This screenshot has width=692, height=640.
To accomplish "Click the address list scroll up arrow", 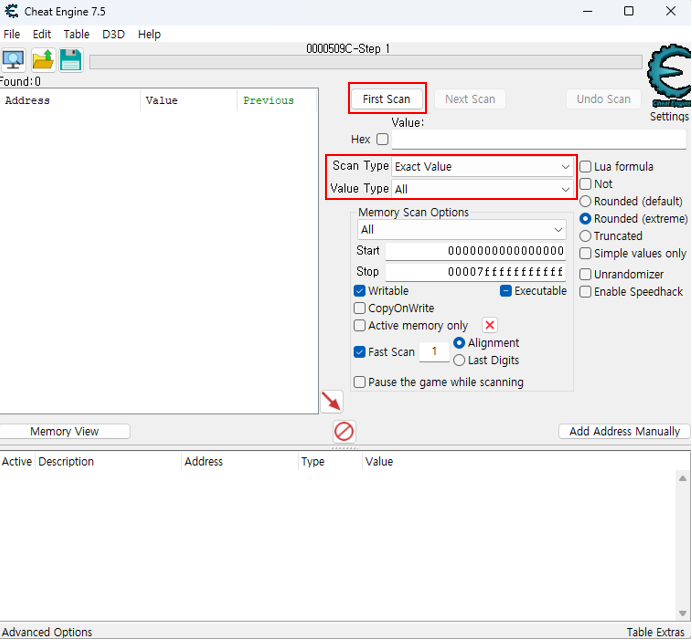I will (x=682, y=478).
